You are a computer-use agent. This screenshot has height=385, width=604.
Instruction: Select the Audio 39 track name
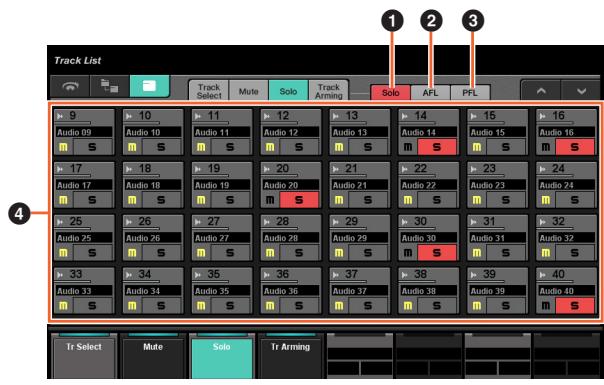pos(498,291)
